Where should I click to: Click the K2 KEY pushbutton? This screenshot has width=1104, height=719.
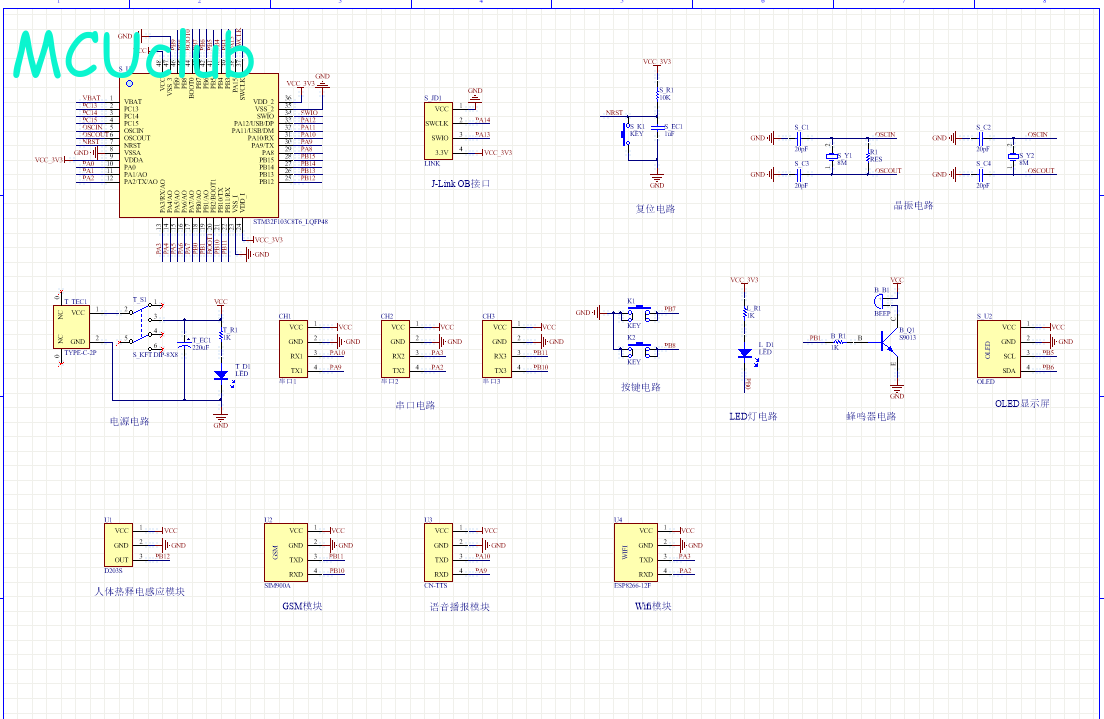639,349
